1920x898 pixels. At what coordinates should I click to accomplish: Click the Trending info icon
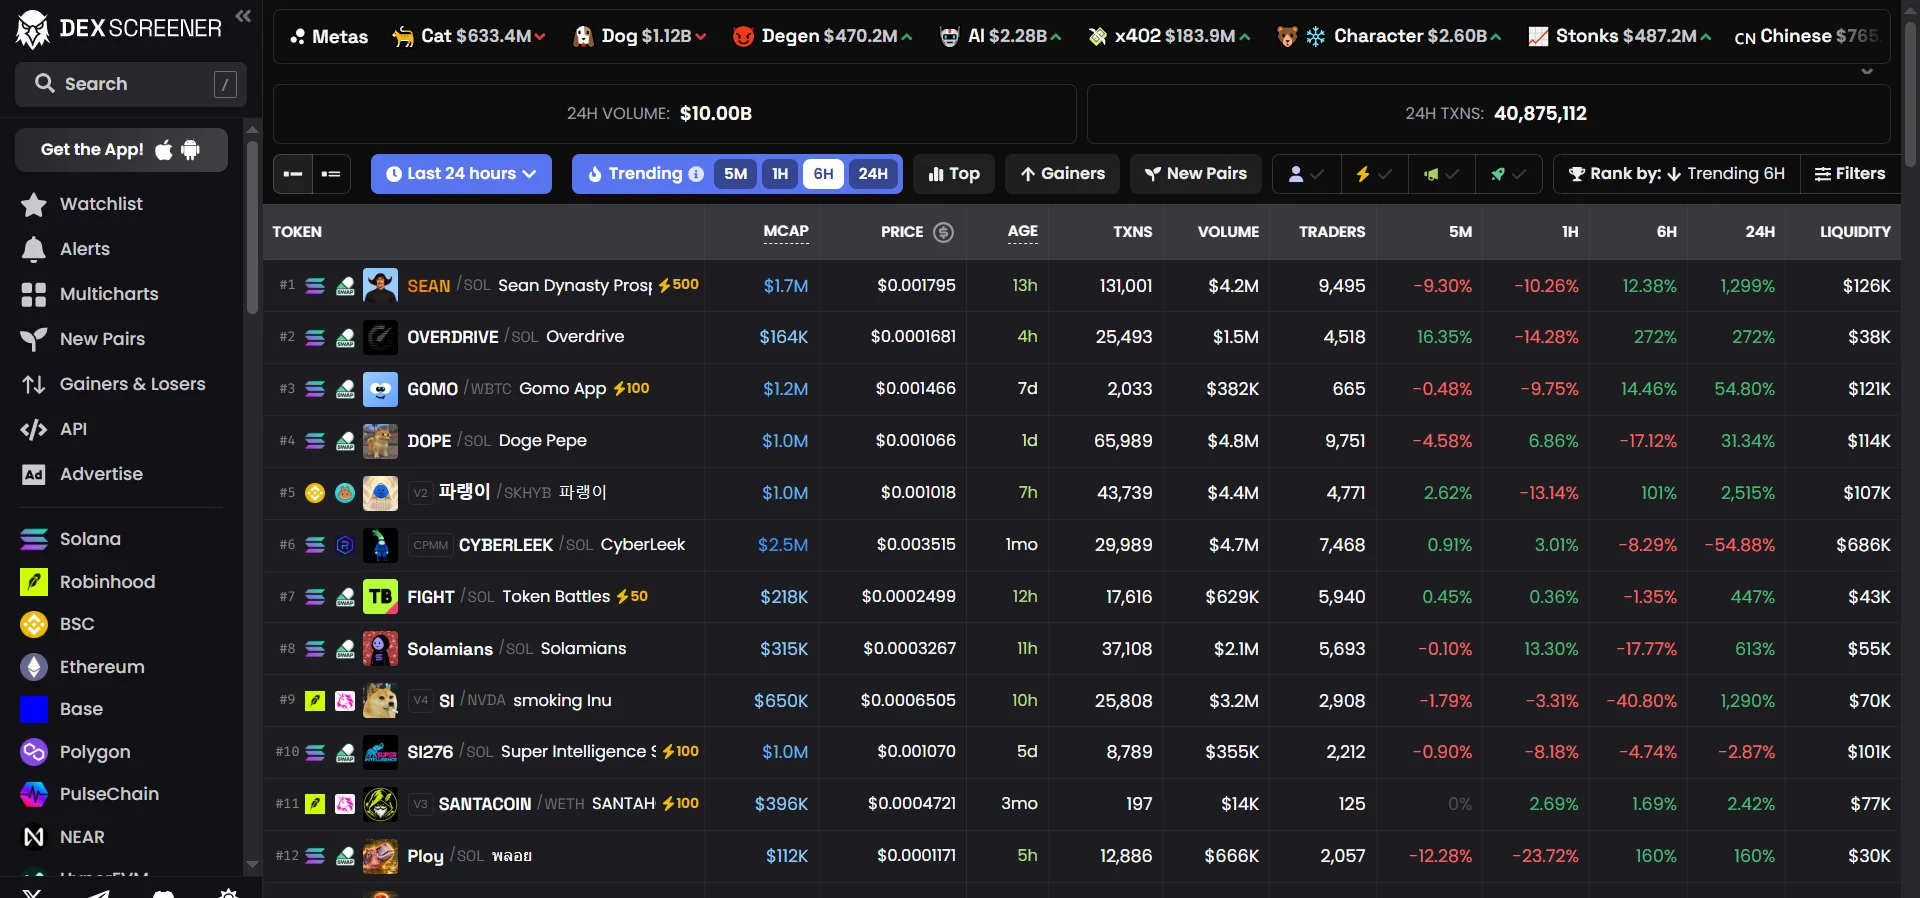(696, 174)
